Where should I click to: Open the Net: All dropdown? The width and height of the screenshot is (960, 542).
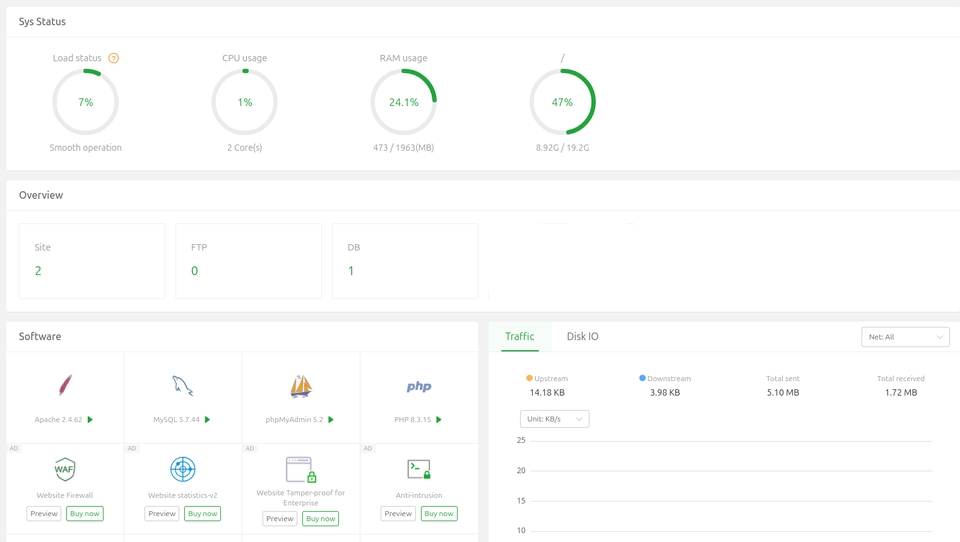point(905,337)
